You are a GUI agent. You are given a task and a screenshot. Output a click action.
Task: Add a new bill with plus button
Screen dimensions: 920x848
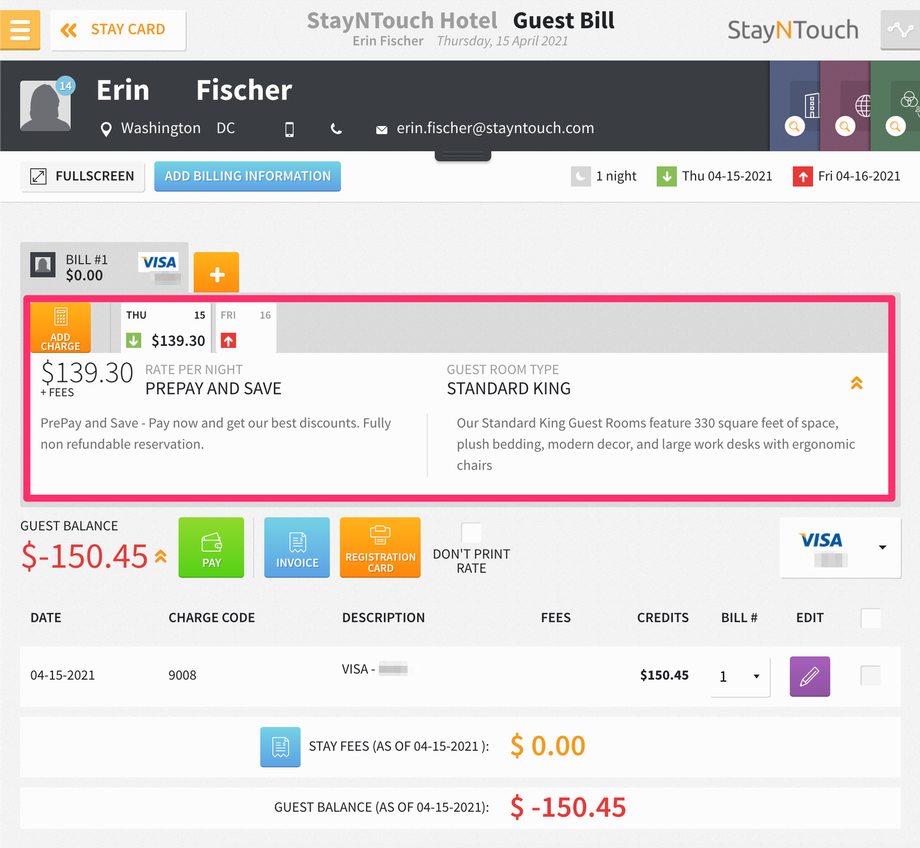coord(217,272)
